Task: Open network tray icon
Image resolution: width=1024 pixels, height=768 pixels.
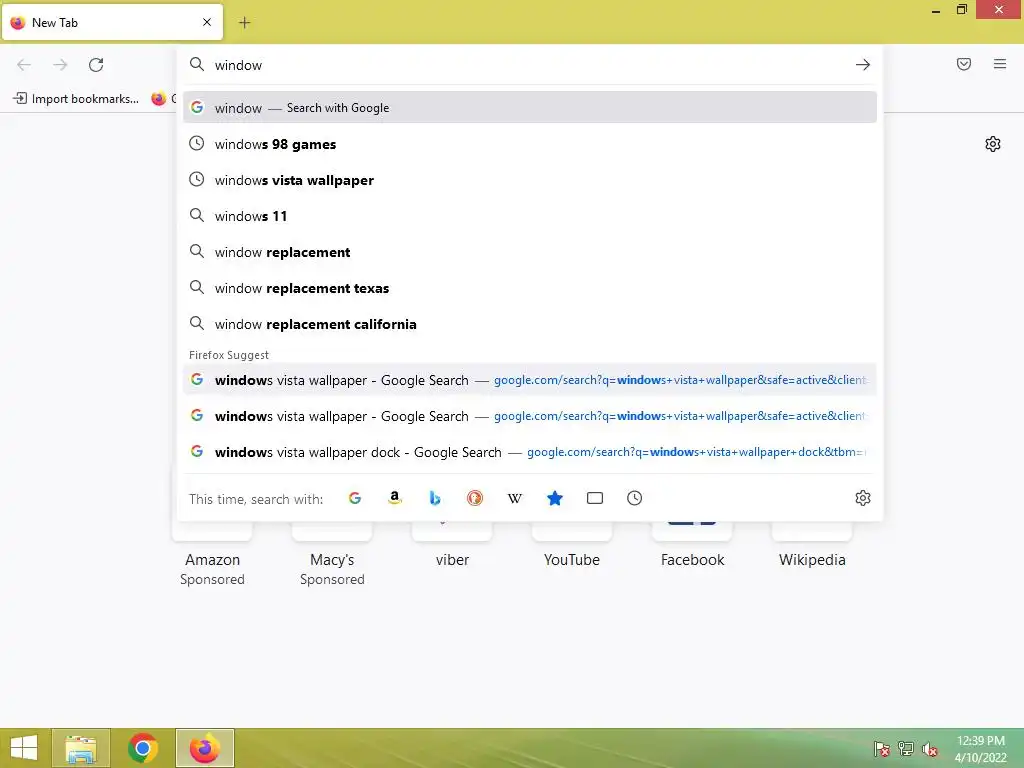Action: pos(906,749)
